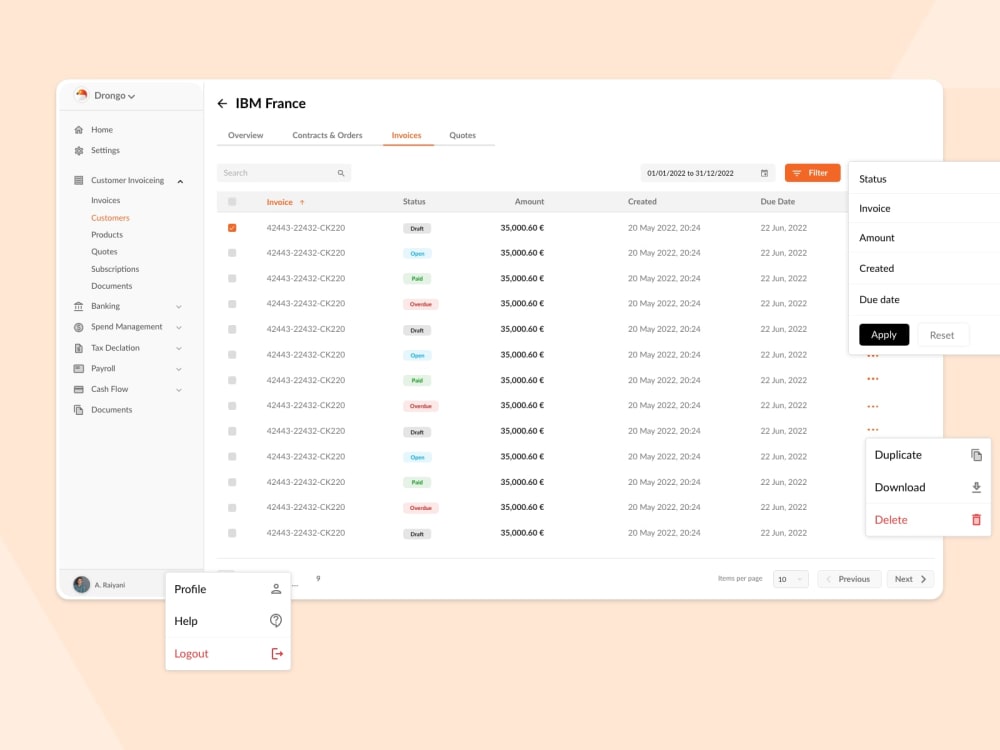Image resolution: width=1000 pixels, height=750 pixels.
Task: Click the search magnifier icon
Action: coord(341,173)
